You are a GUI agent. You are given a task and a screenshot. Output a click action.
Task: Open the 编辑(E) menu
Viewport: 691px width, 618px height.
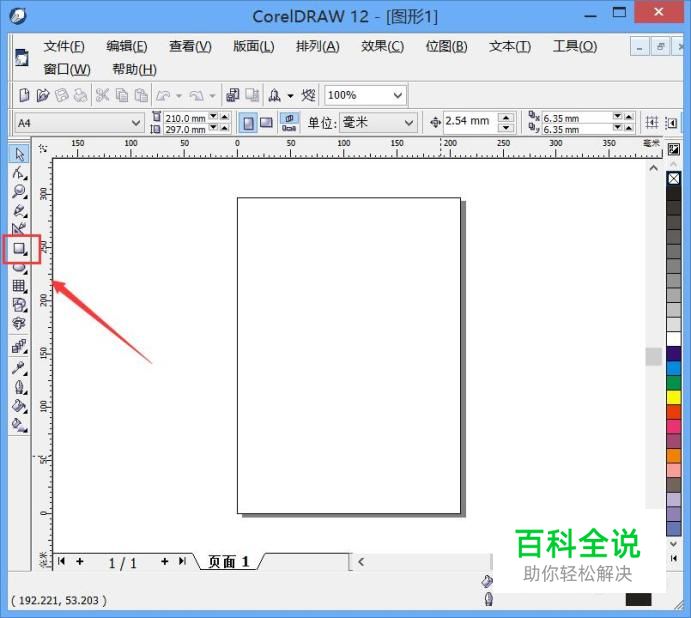[x=126, y=46]
